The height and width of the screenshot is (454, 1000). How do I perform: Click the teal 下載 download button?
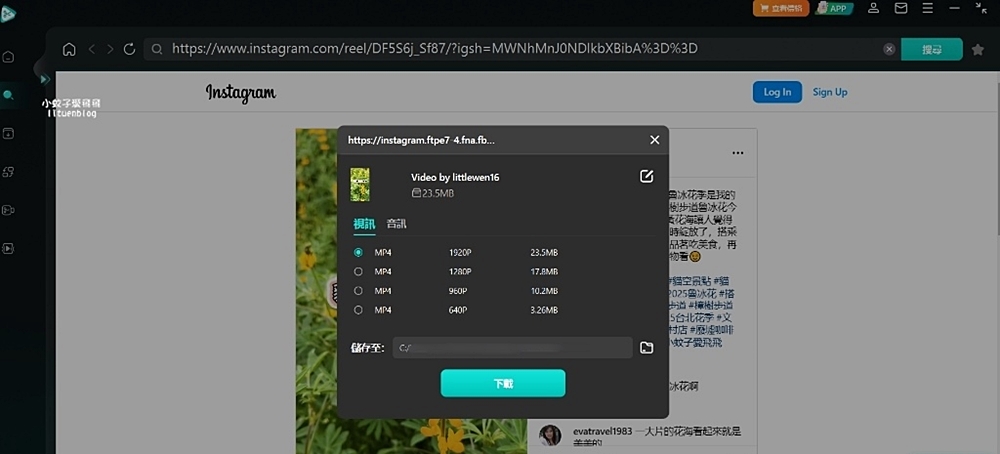pyautogui.click(x=503, y=383)
